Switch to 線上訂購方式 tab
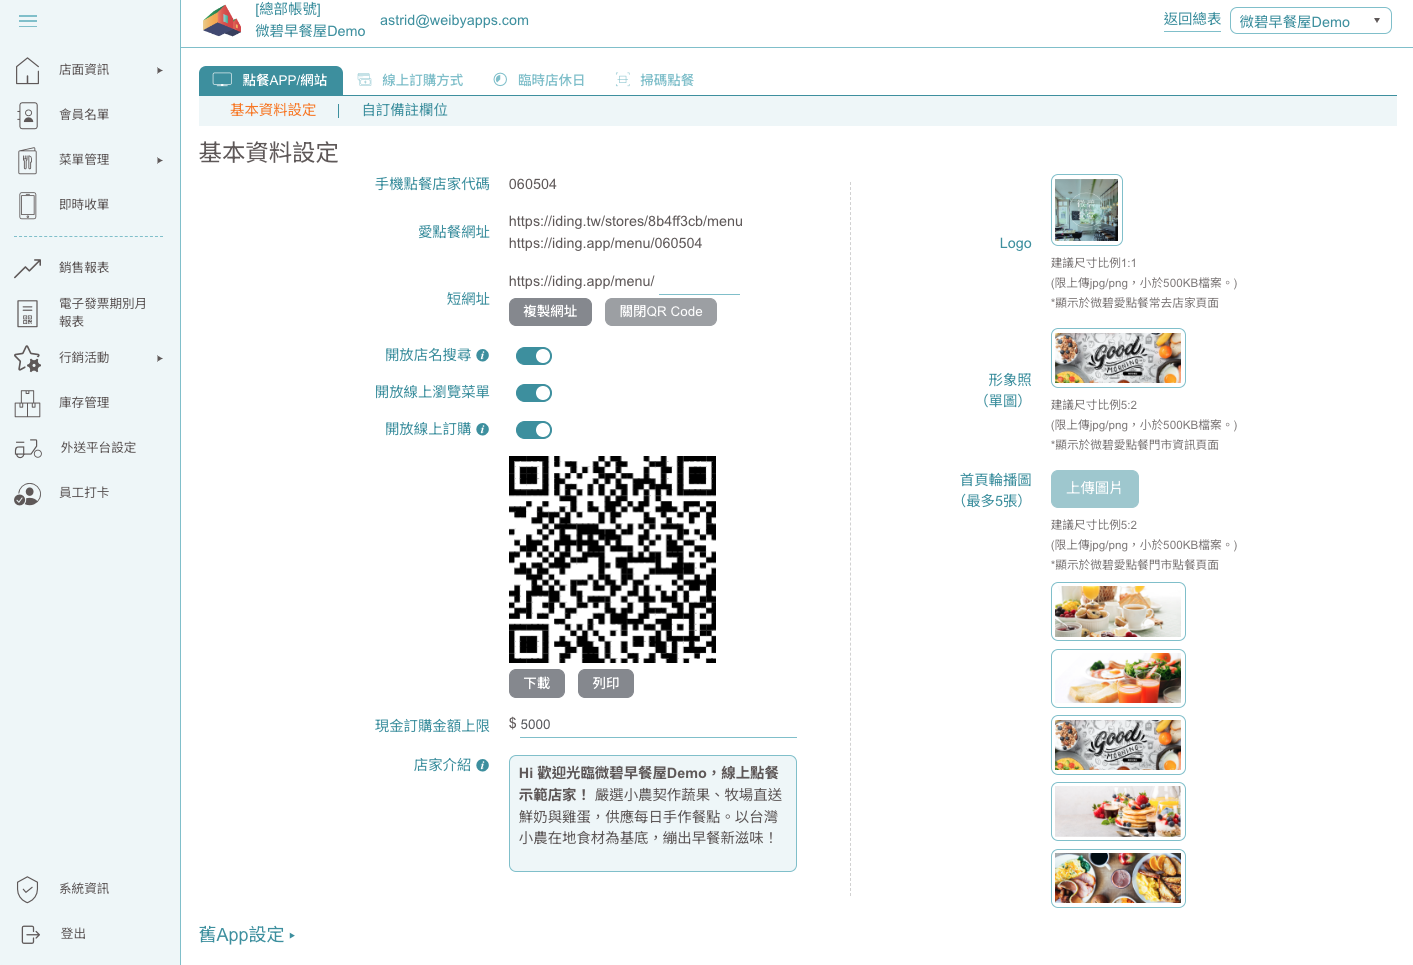 pyautogui.click(x=411, y=80)
